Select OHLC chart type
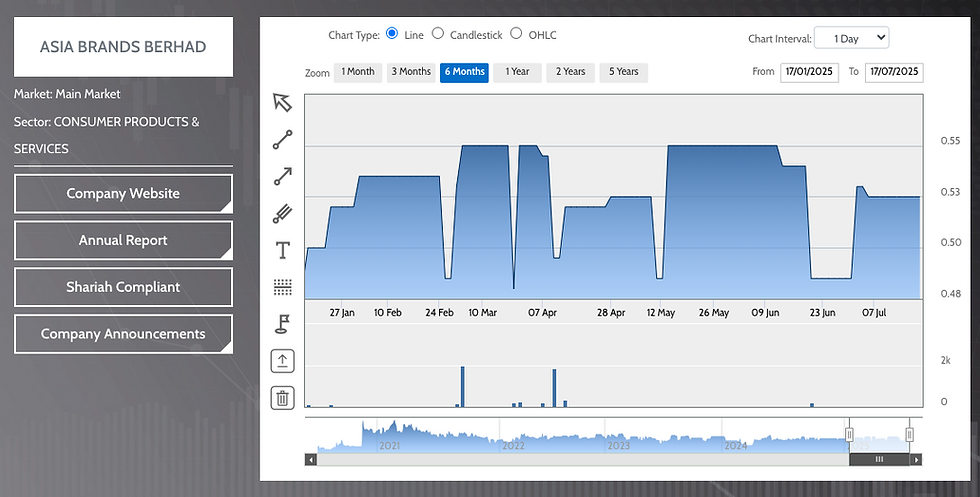980x497 pixels. click(x=516, y=34)
